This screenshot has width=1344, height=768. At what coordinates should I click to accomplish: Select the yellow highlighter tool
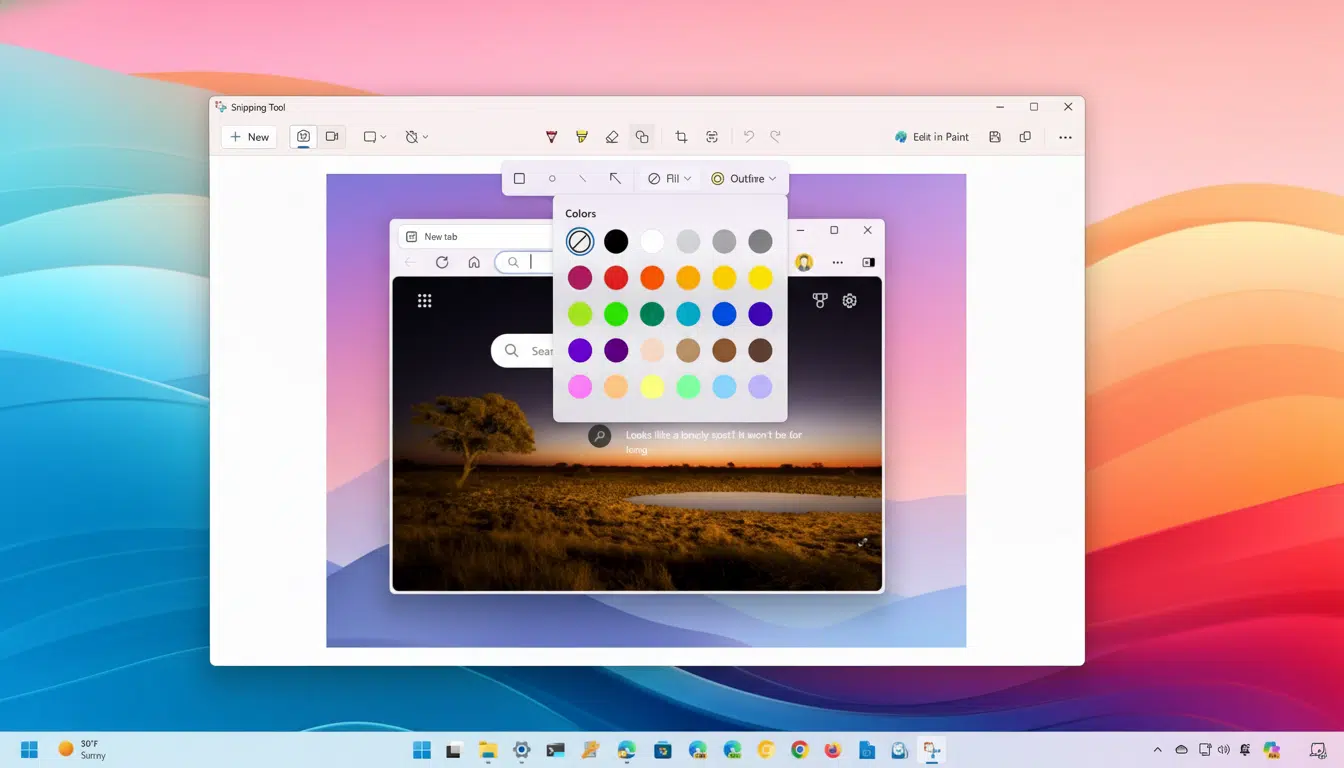[582, 137]
